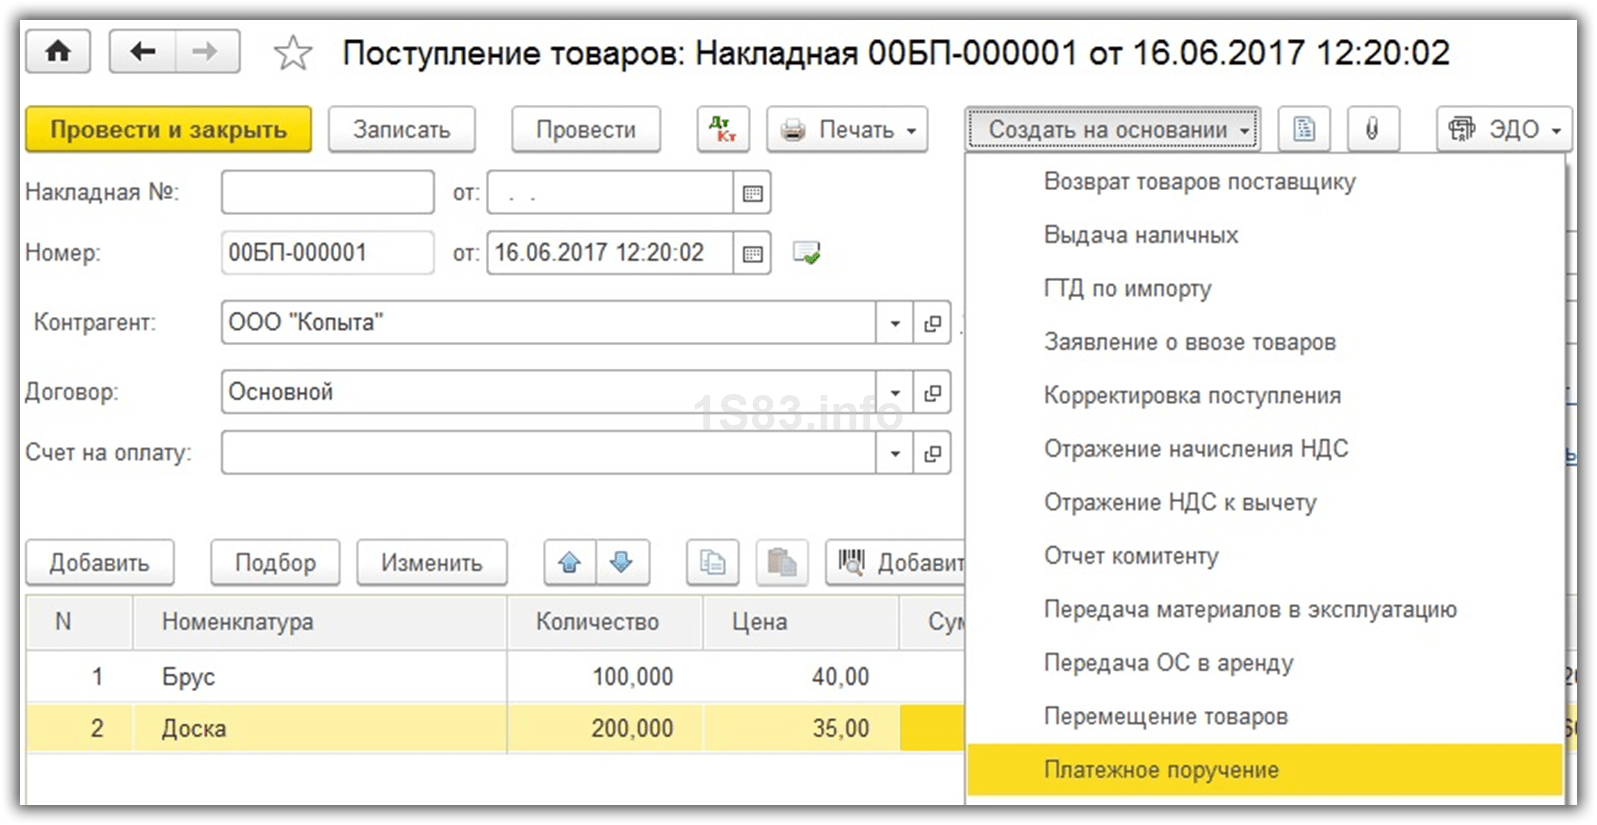The height and width of the screenshot is (825, 1597).
Task: Click into the Накладная № input field
Action: point(327,193)
